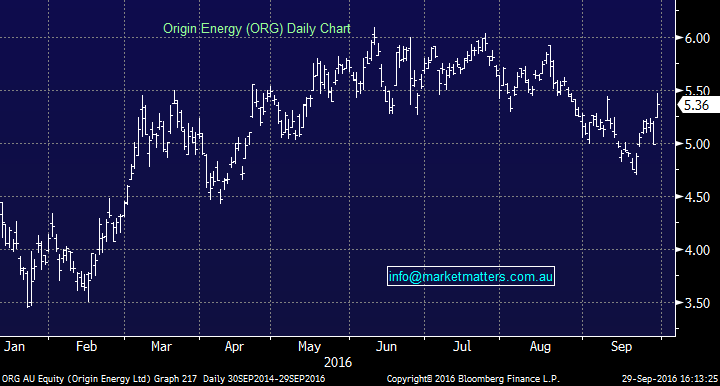Click the 5.00 price axis label
Image resolution: width=720 pixels, height=386 pixels.
pyautogui.click(x=697, y=144)
